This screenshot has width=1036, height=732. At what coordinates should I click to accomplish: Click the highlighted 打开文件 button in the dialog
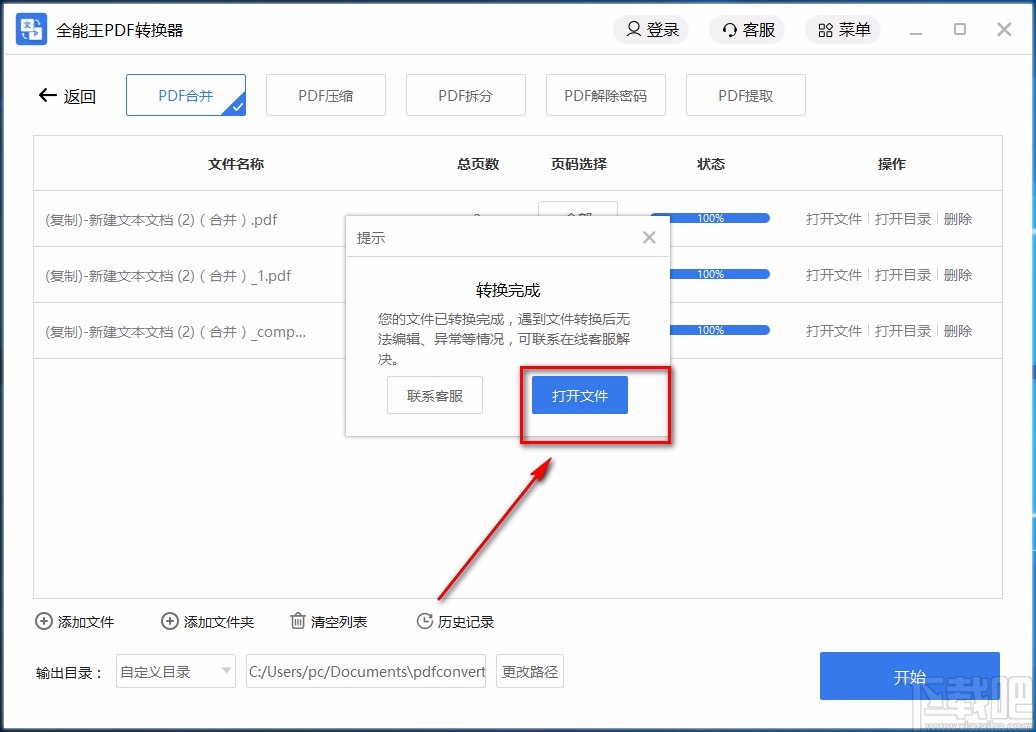coord(578,395)
